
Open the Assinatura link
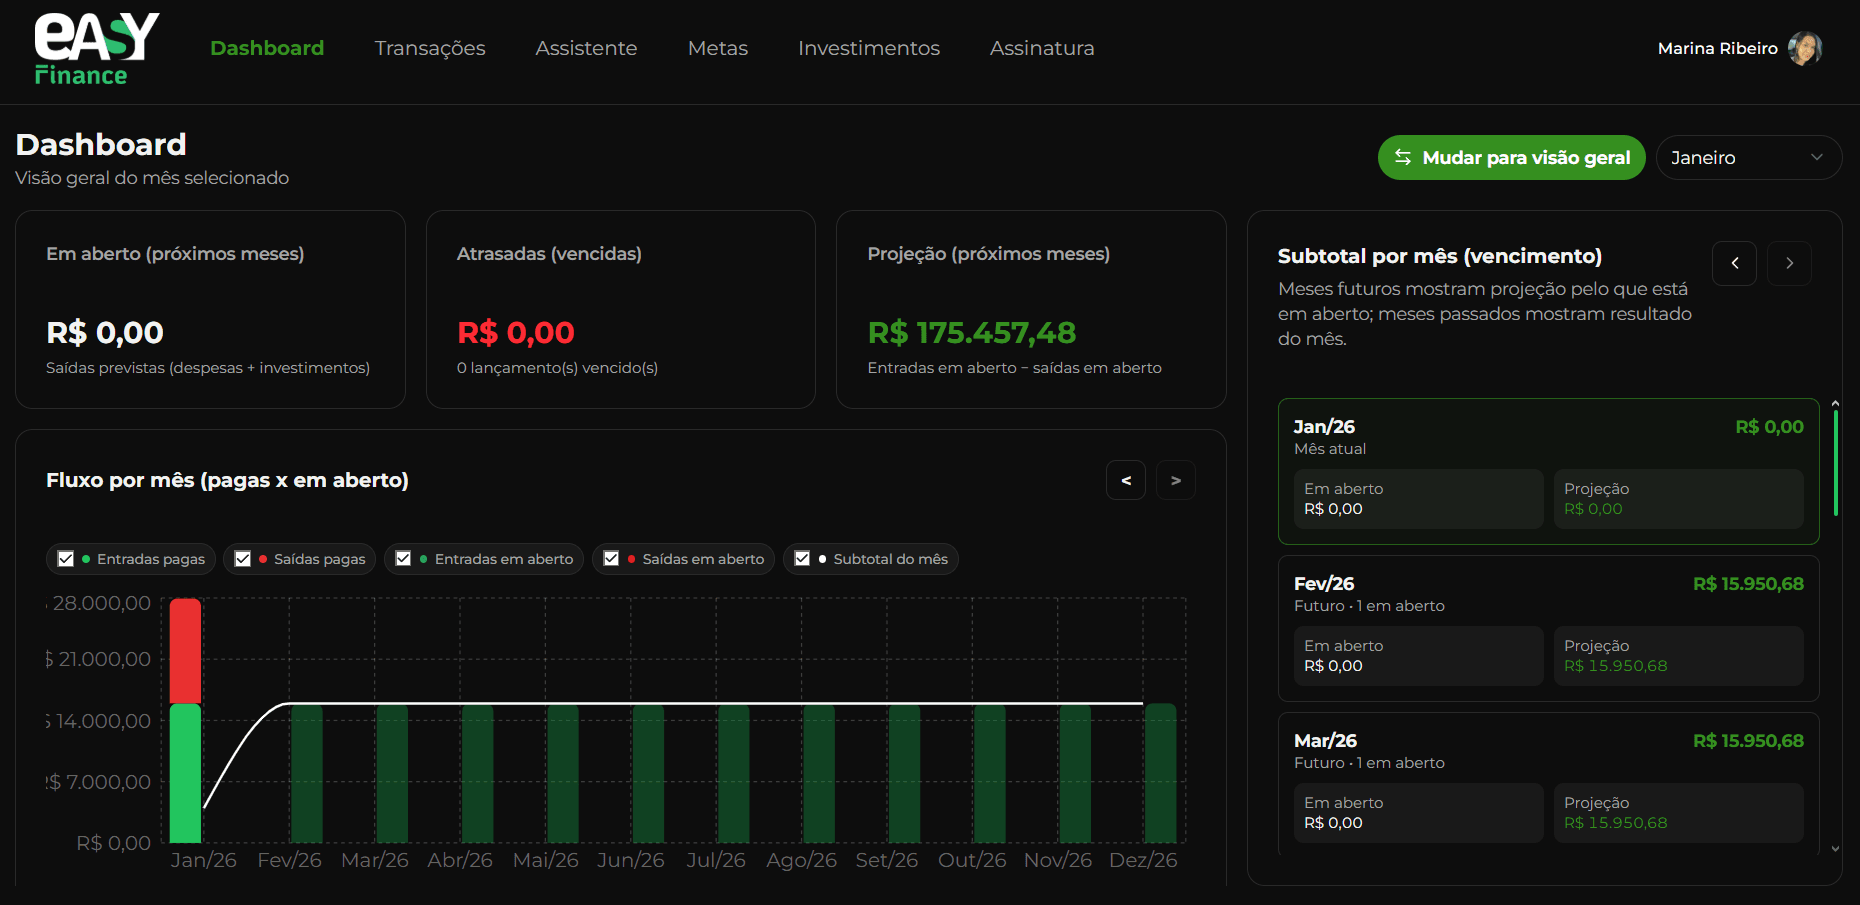1042,48
